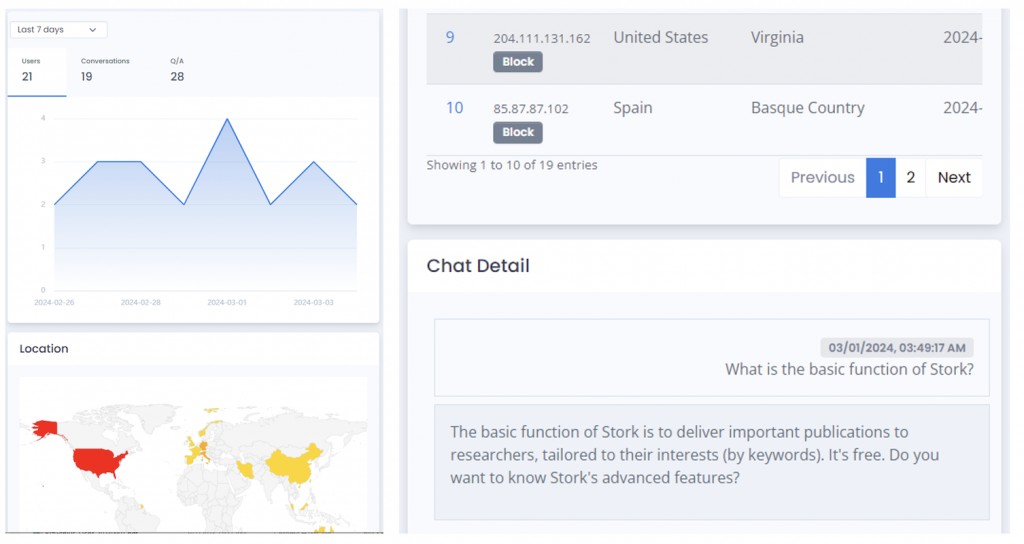Select page 1 in pagination
This screenshot has width=1024, height=544.
(x=881, y=177)
